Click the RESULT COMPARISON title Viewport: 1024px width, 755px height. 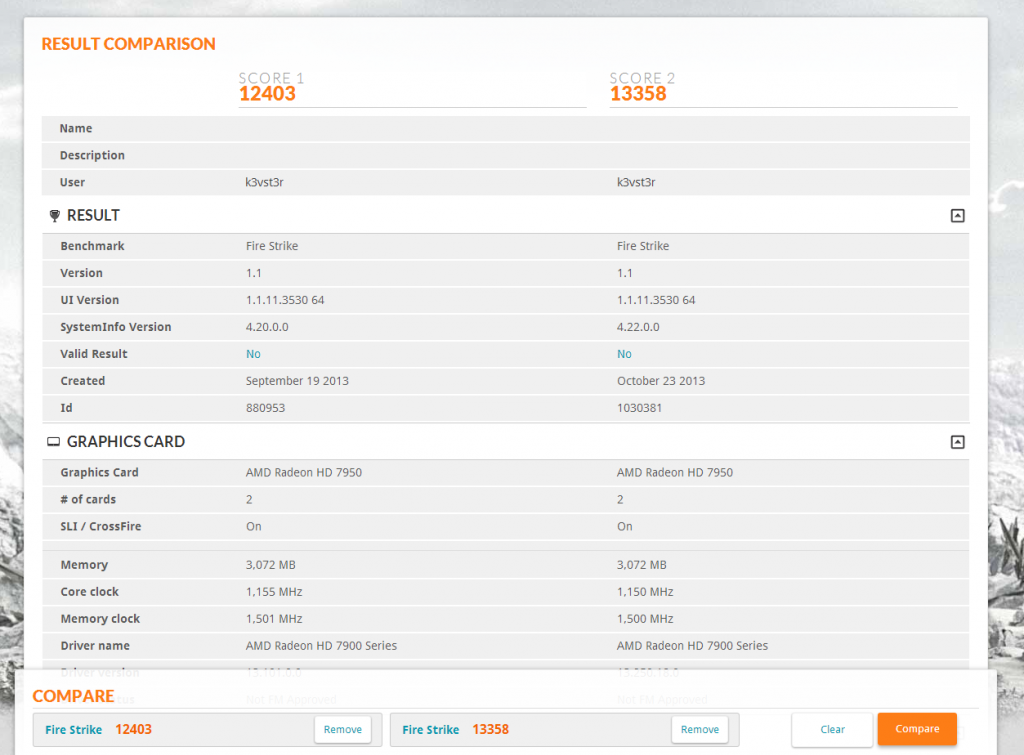[x=129, y=44]
